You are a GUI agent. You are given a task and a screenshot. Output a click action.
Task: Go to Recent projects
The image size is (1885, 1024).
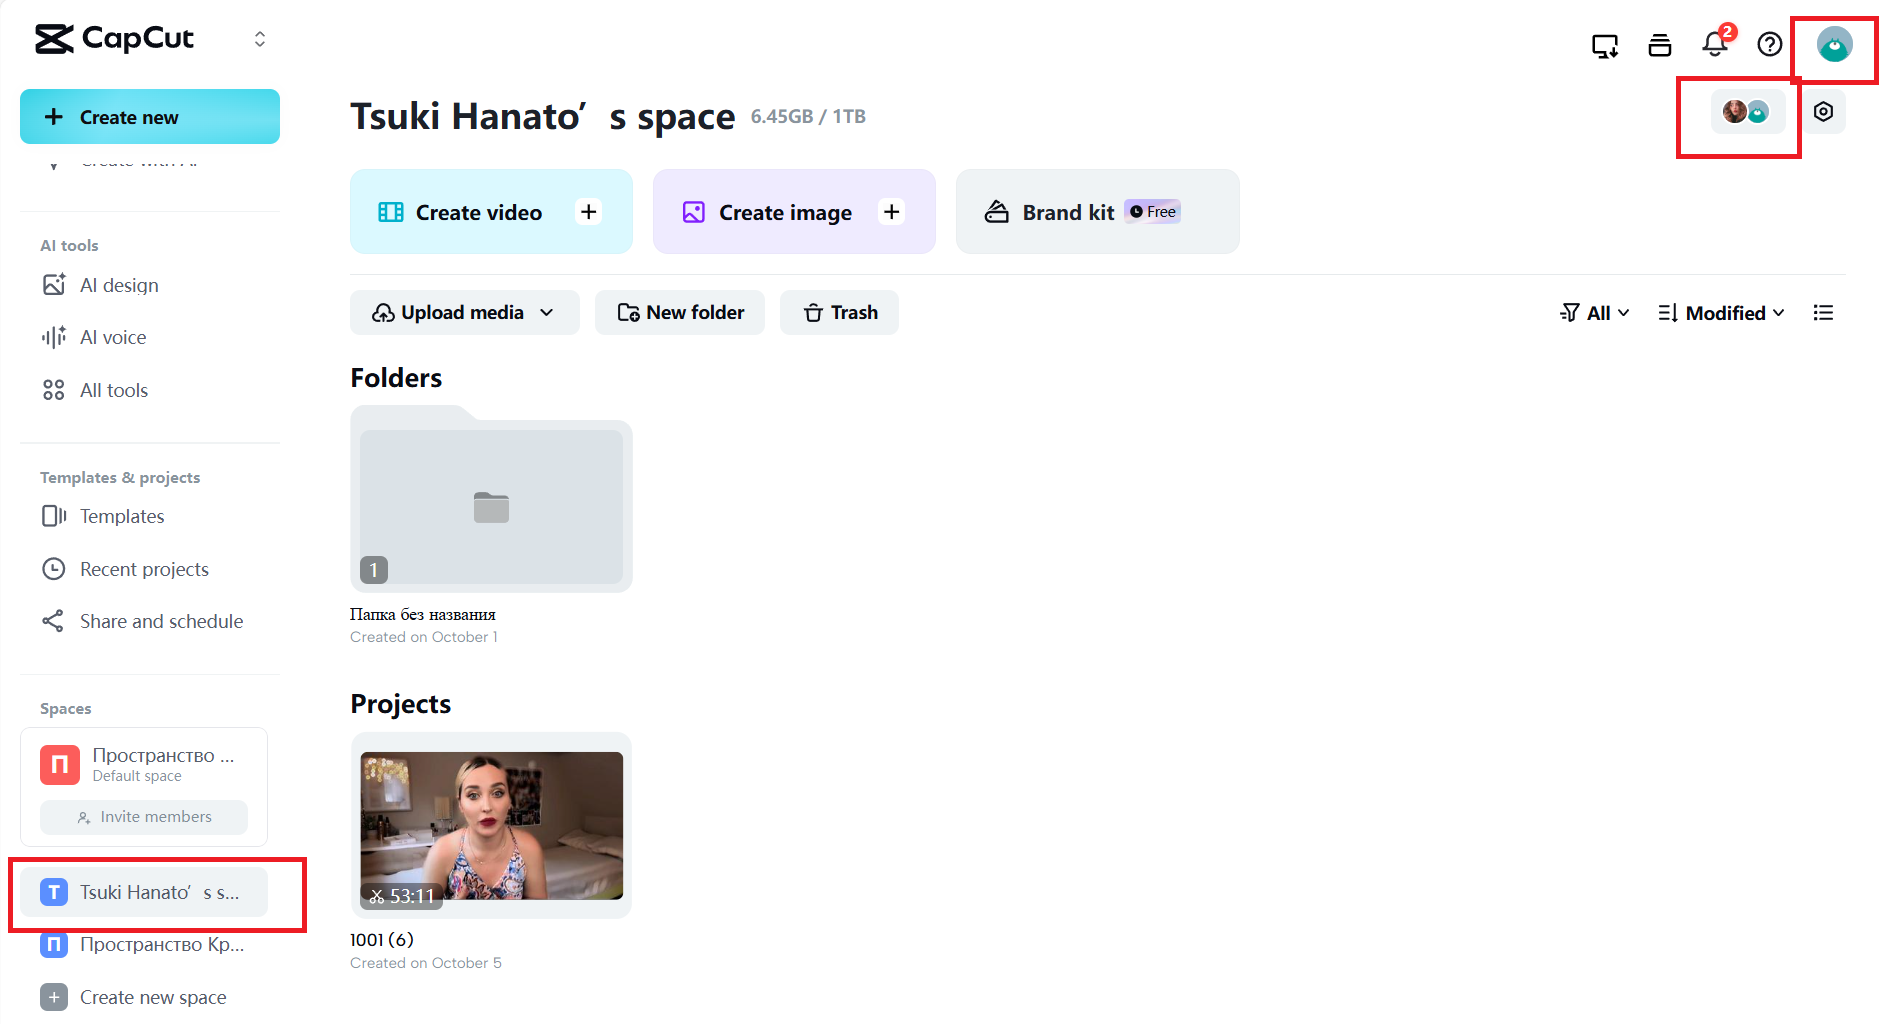tap(144, 569)
